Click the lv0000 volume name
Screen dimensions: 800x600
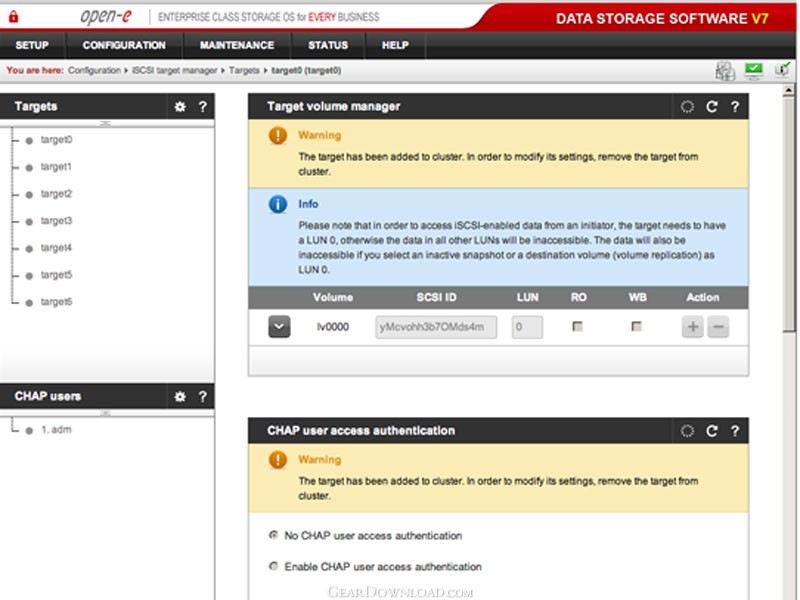(x=333, y=327)
